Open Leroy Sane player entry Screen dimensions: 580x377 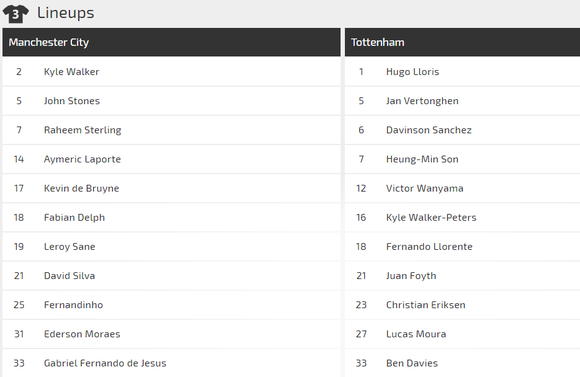[70, 247]
